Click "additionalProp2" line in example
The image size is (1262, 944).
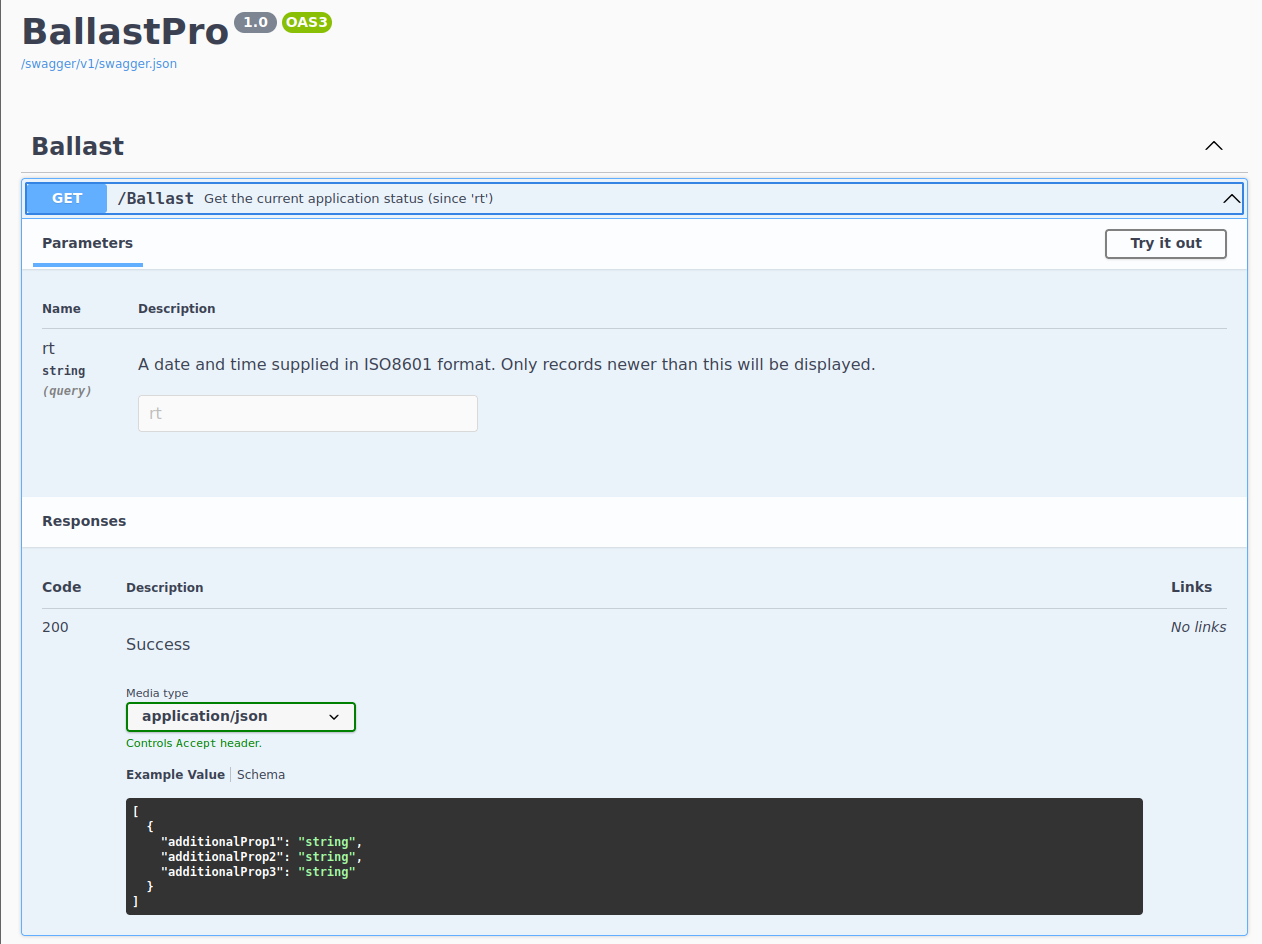261,857
